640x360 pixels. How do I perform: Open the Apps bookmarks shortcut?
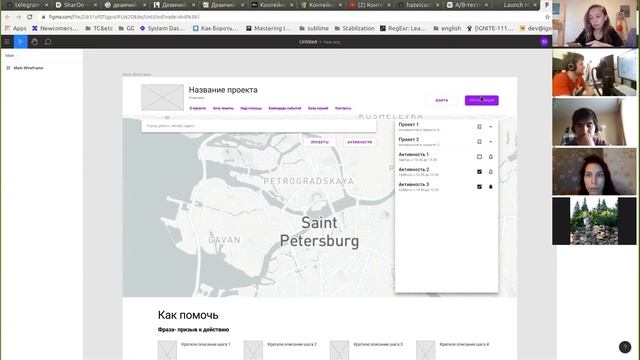click(x=15, y=28)
